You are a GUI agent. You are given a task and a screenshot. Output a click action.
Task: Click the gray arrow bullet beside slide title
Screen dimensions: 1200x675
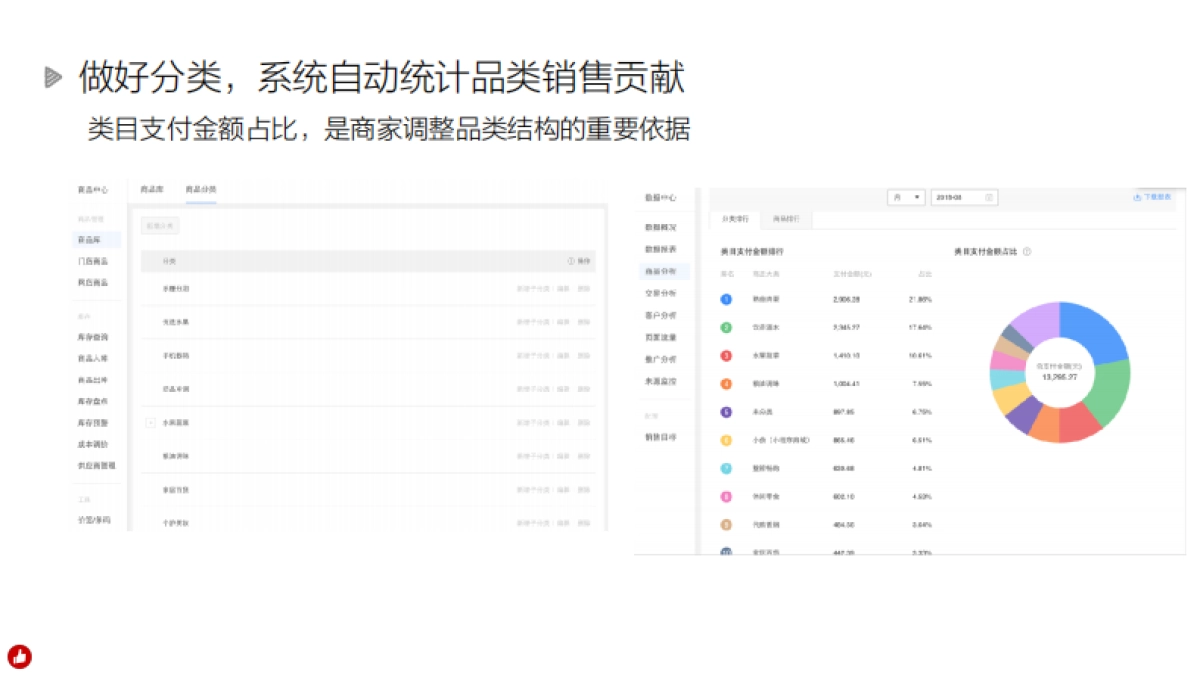coord(53,78)
